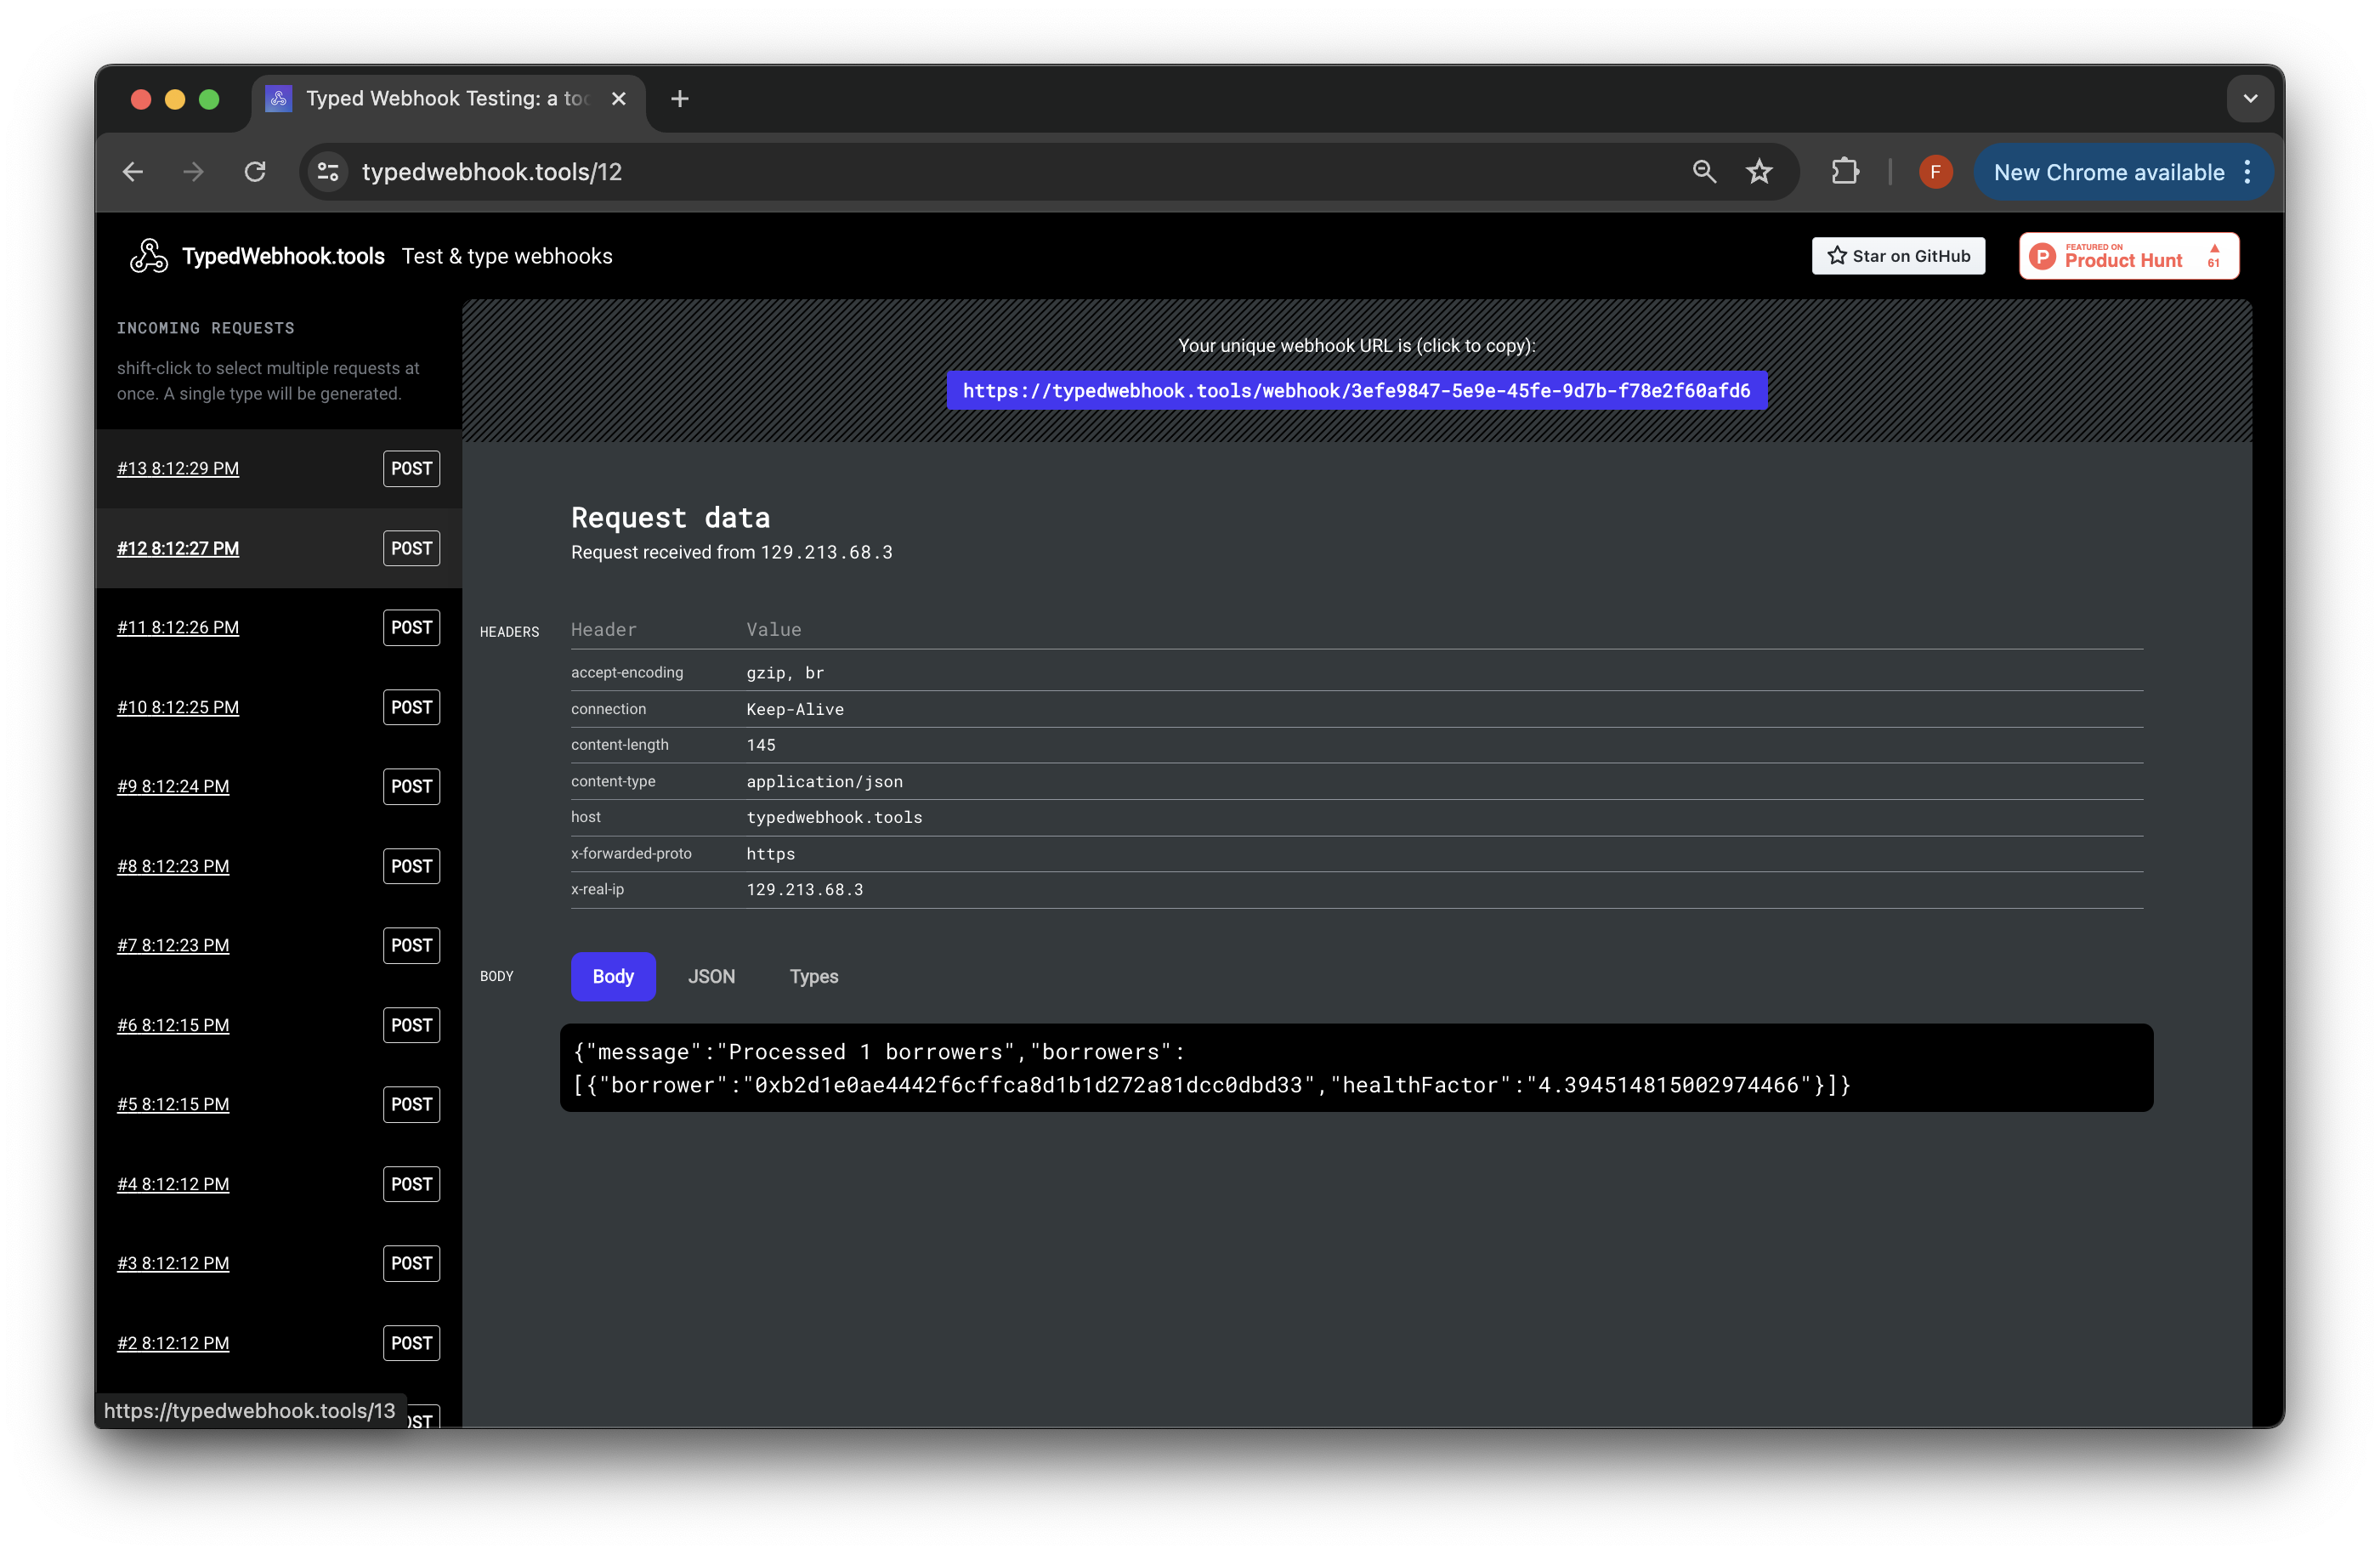2380x1554 pixels.
Task: Close the Typed Webhook Testing tab
Action: pos(618,99)
